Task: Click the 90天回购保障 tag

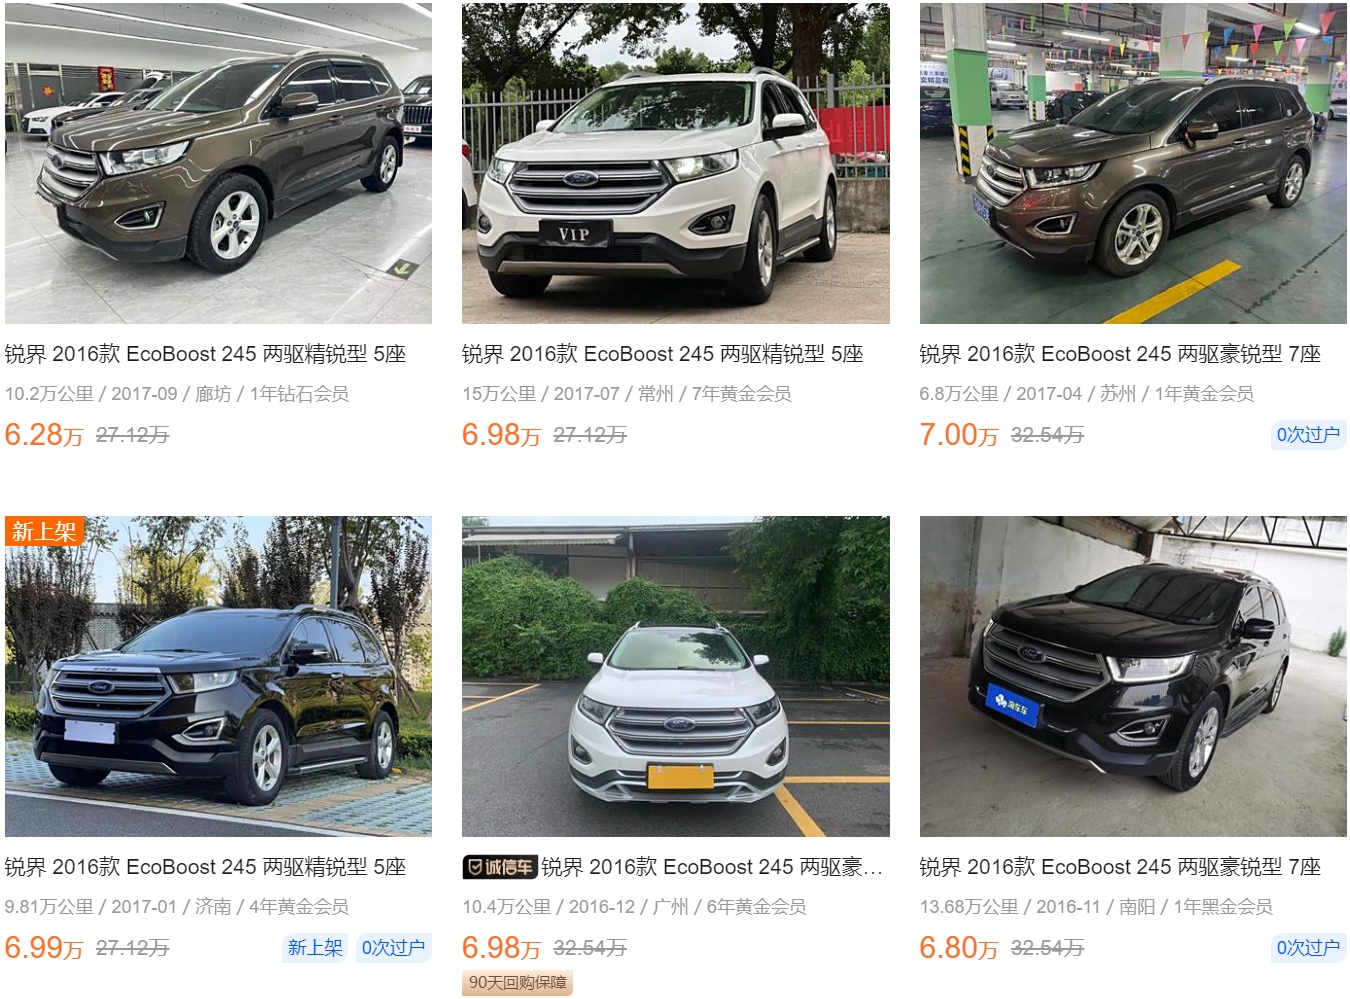Action: click(x=517, y=983)
